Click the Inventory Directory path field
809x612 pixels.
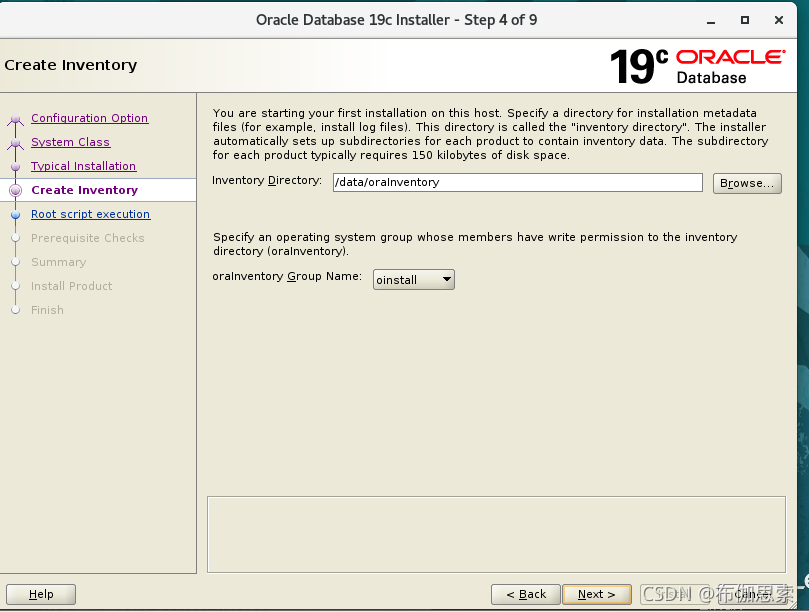[x=517, y=182]
